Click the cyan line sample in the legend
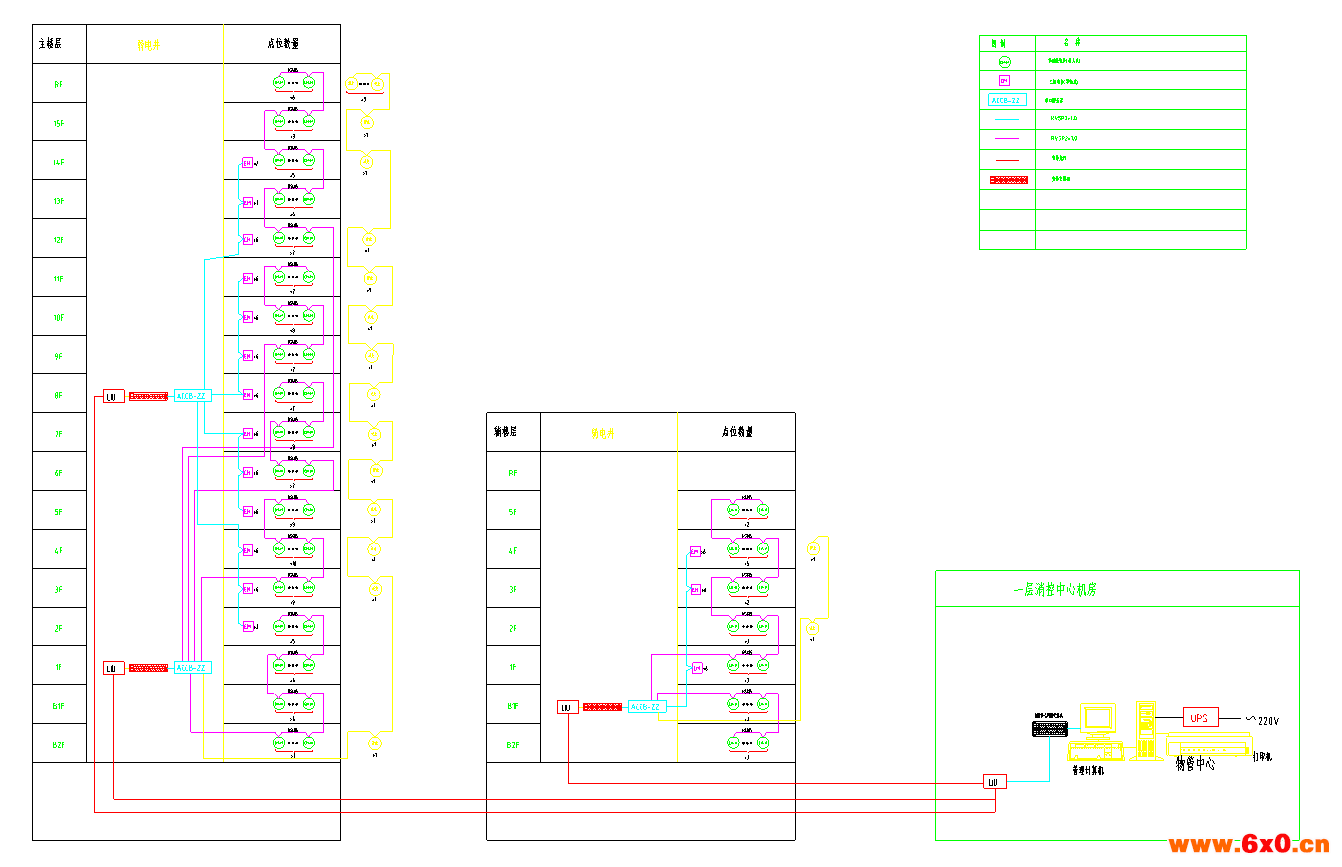The height and width of the screenshot is (867, 1342). 1007,119
